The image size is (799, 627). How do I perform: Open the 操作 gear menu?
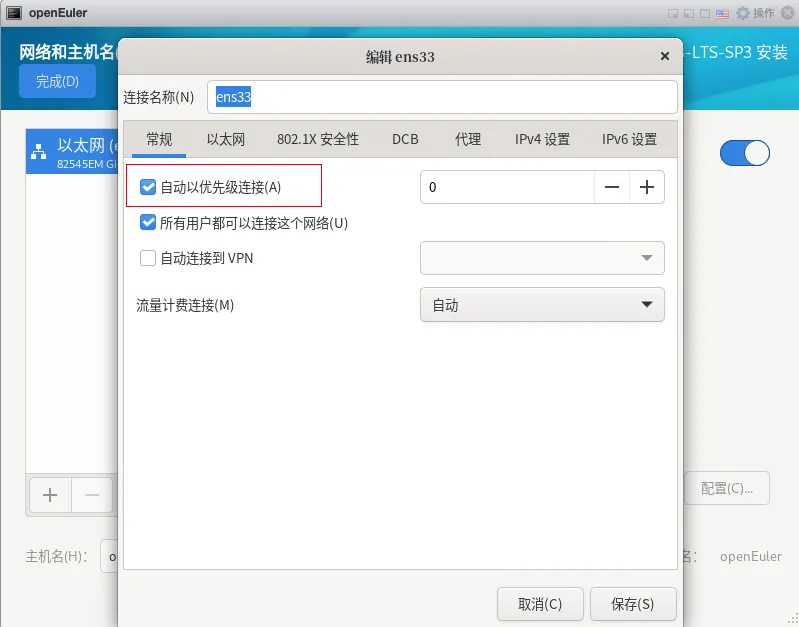755,13
